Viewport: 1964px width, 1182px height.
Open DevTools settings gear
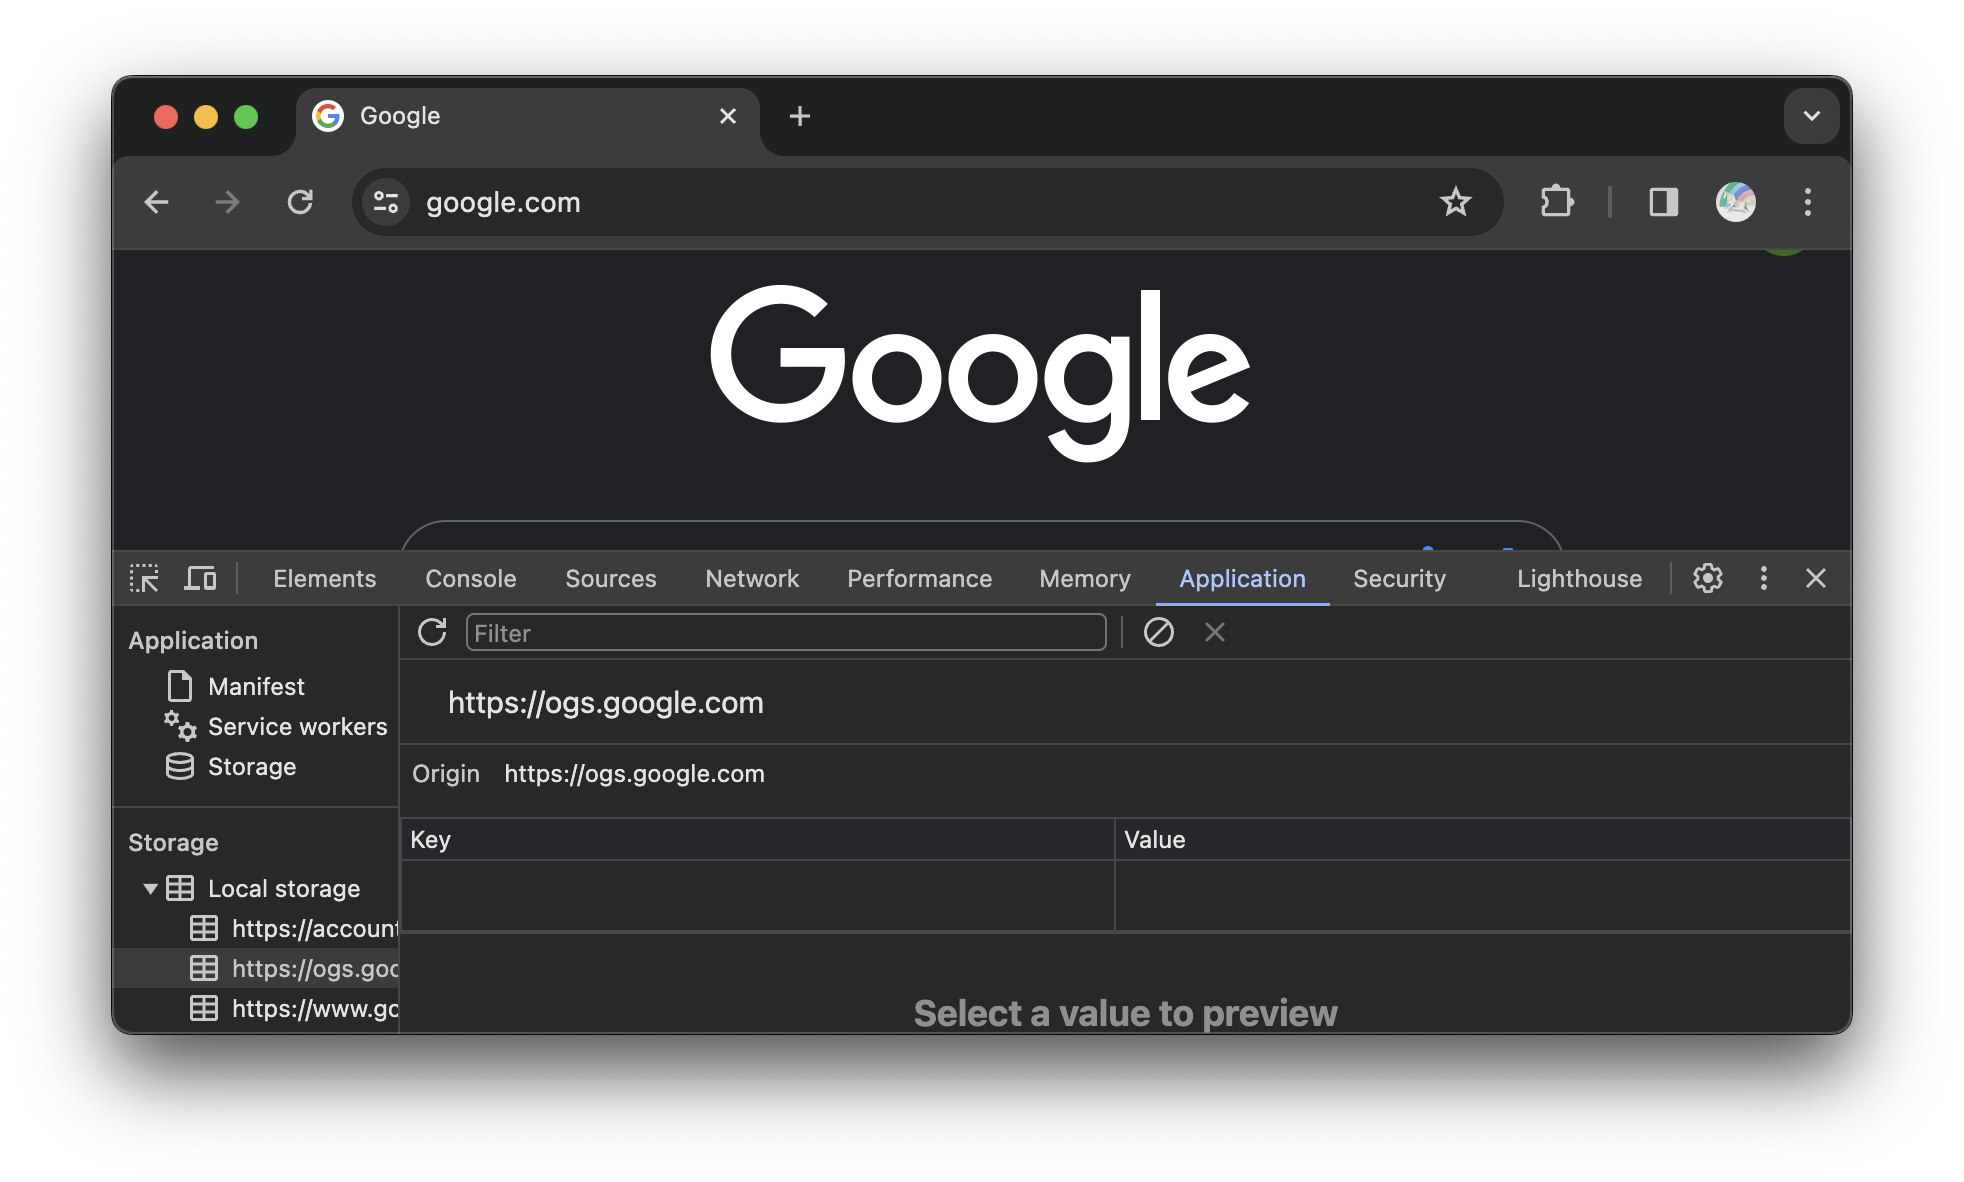click(x=1707, y=578)
